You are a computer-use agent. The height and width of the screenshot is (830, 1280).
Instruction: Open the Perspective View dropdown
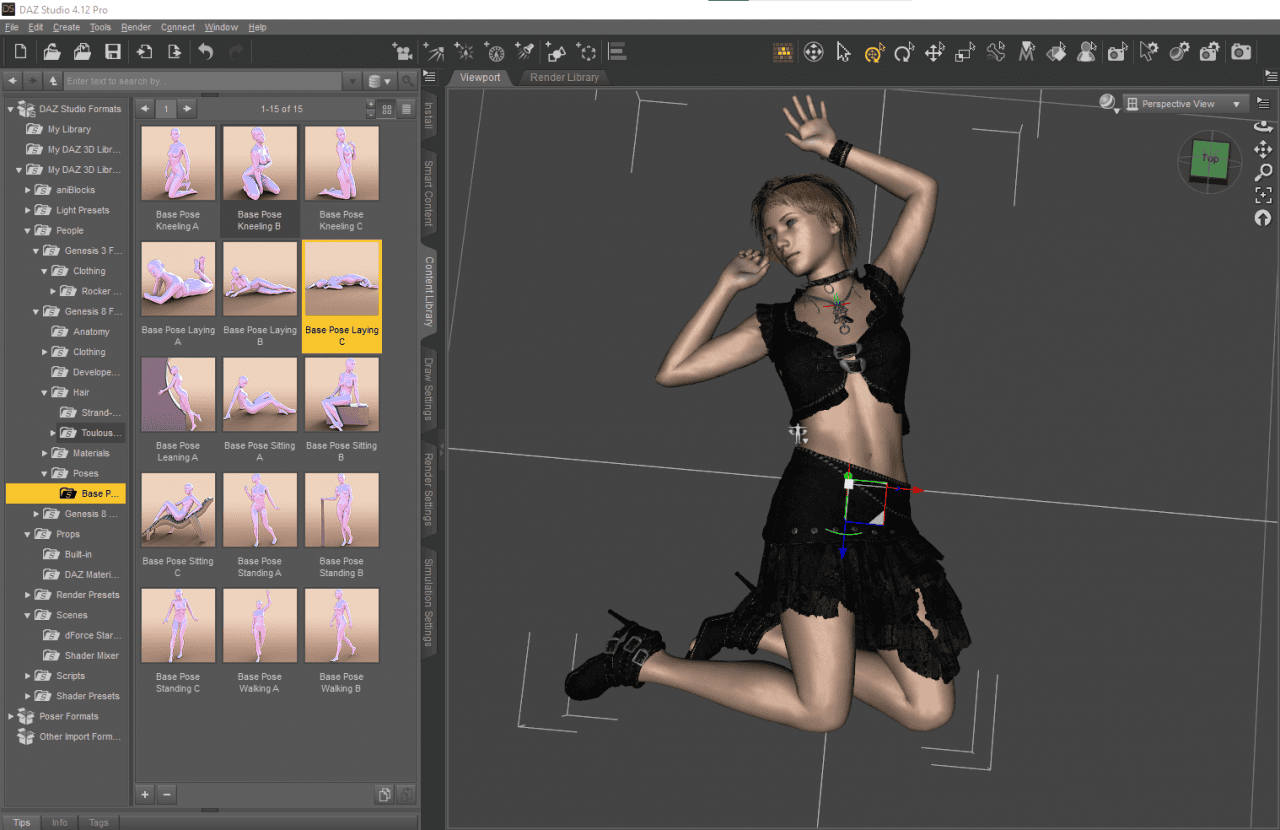click(x=1185, y=103)
